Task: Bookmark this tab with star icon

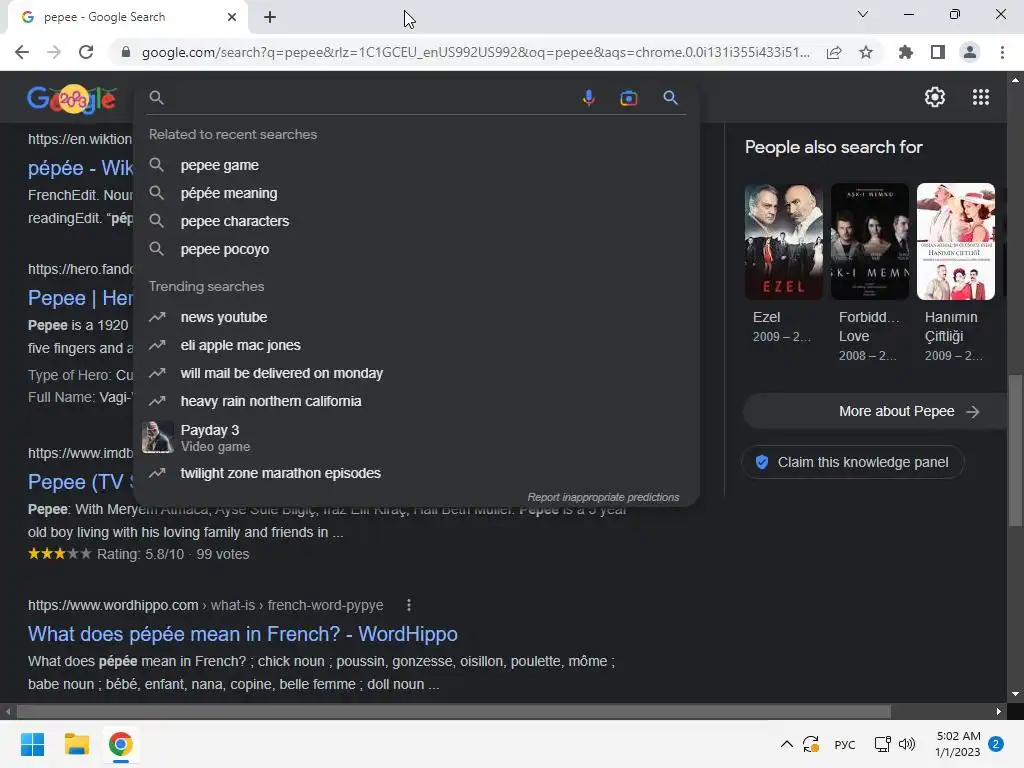Action: pyautogui.click(x=866, y=52)
